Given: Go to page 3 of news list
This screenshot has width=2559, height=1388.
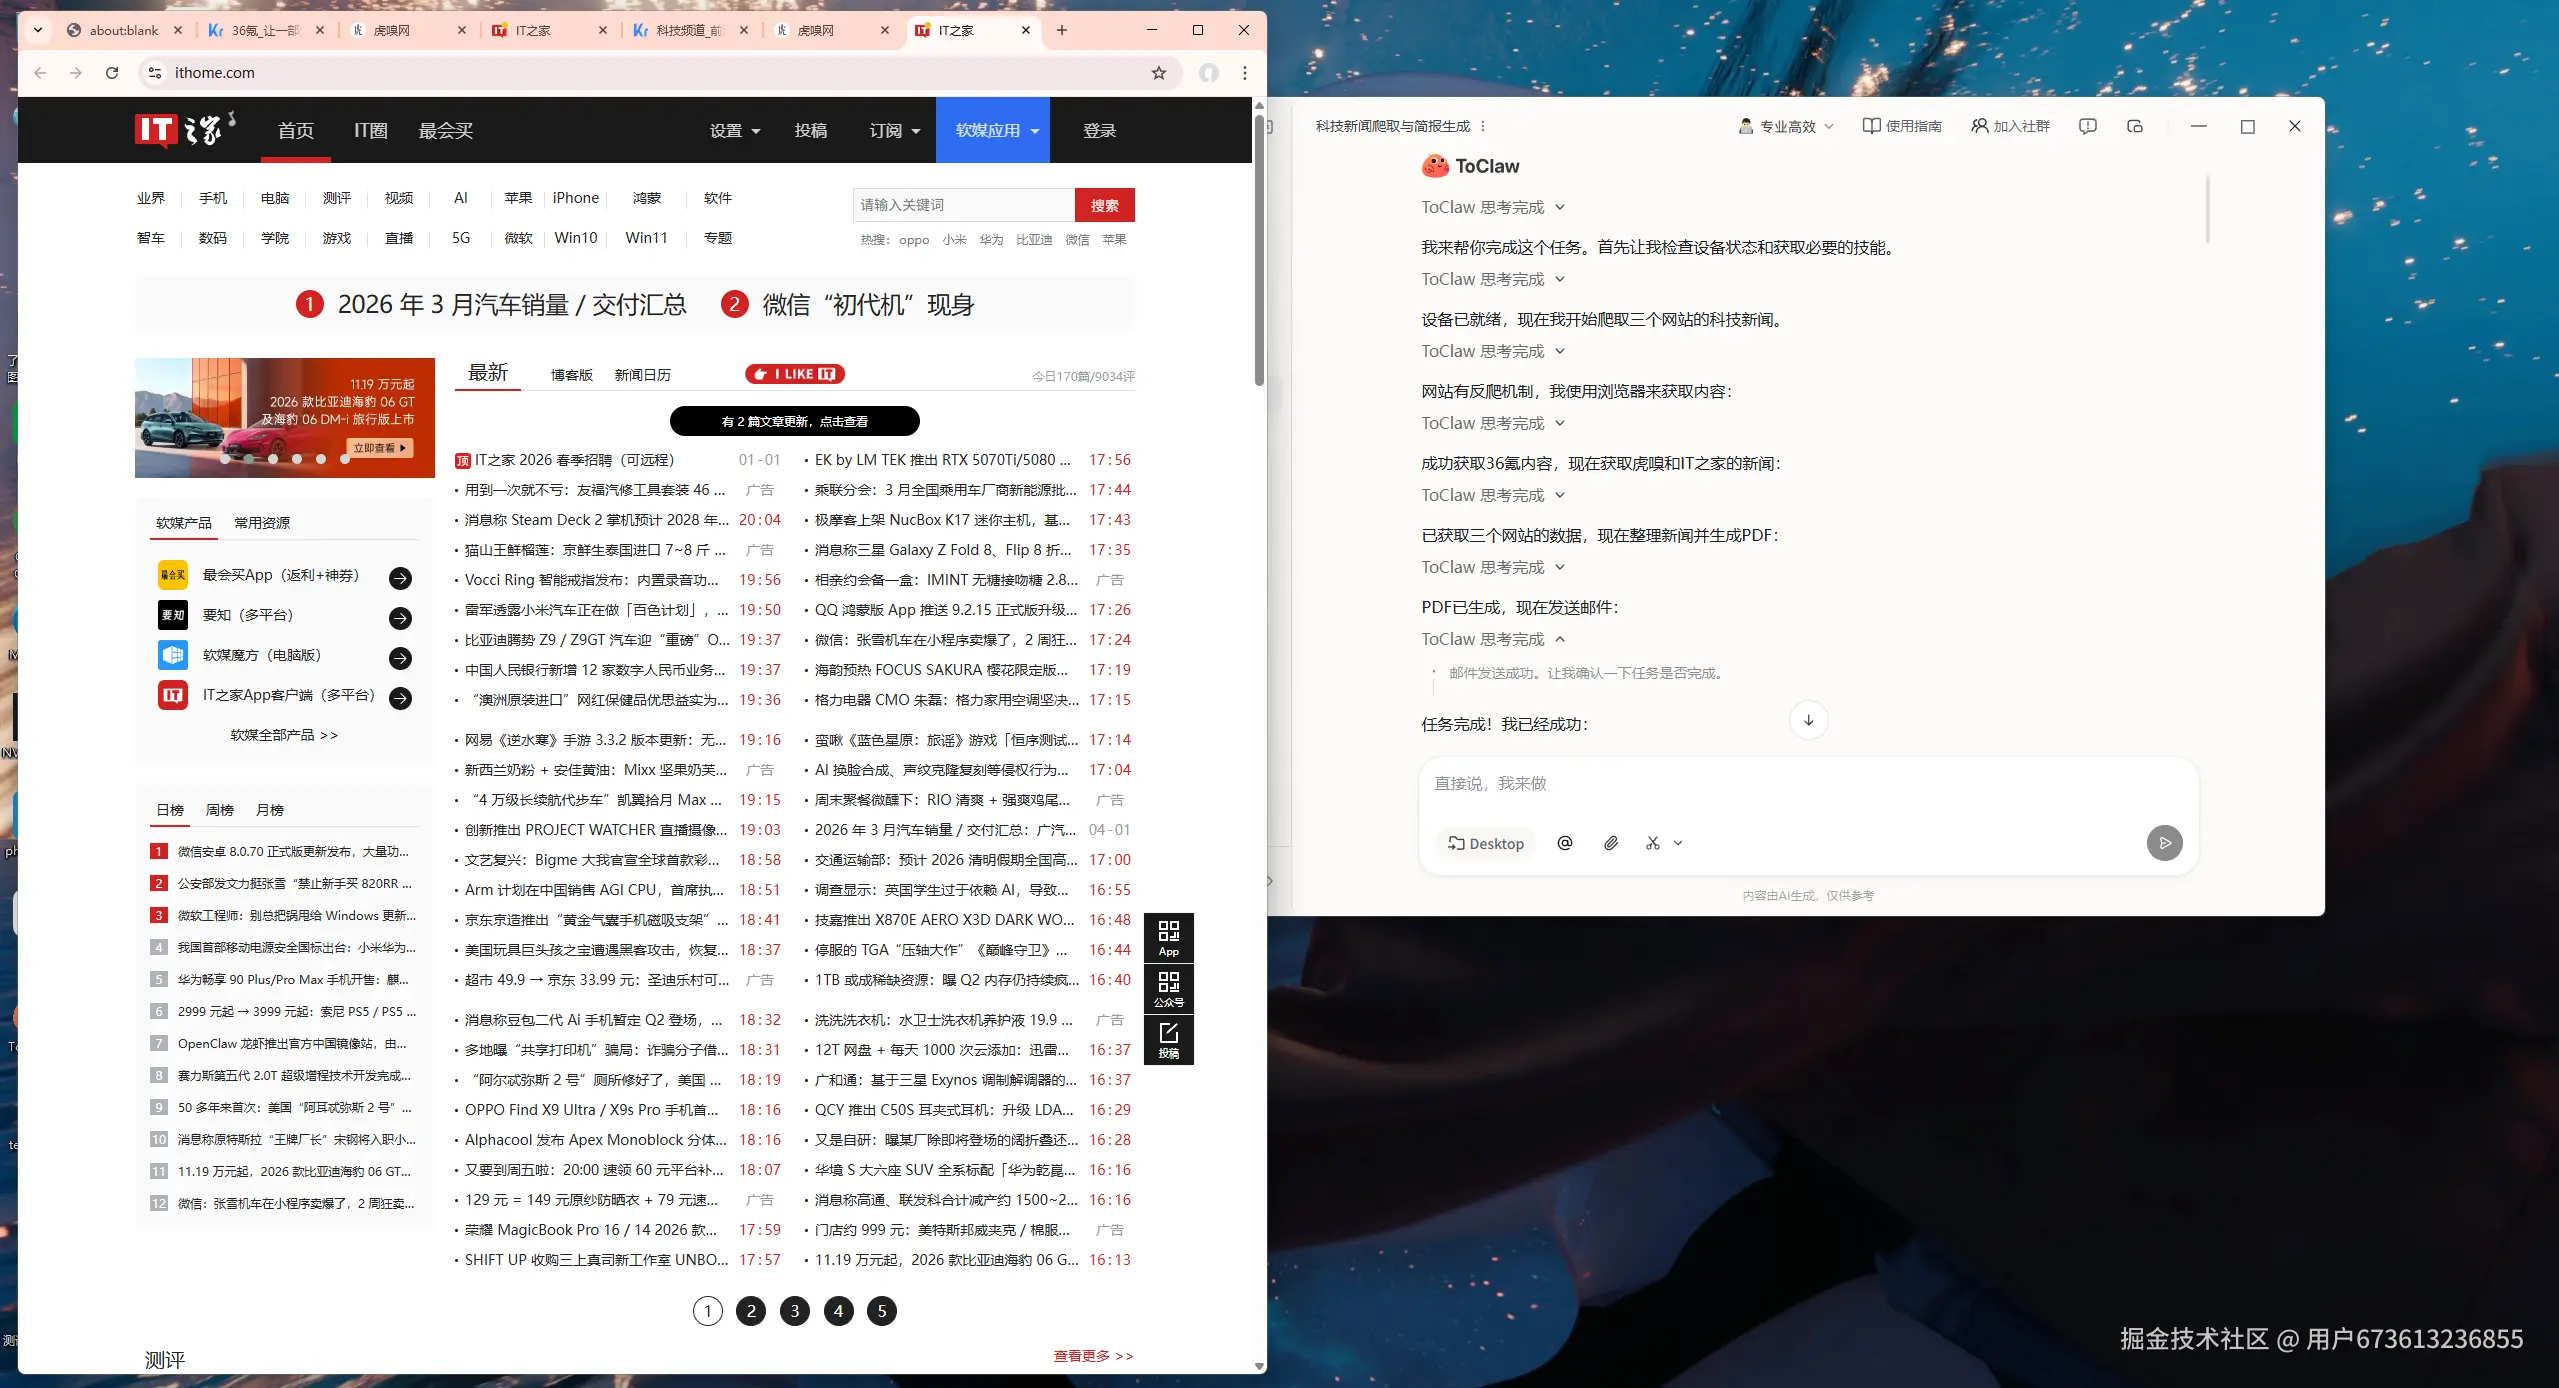Looking at the screenshot, I should pyautogui.click(x=794, y=1311).
